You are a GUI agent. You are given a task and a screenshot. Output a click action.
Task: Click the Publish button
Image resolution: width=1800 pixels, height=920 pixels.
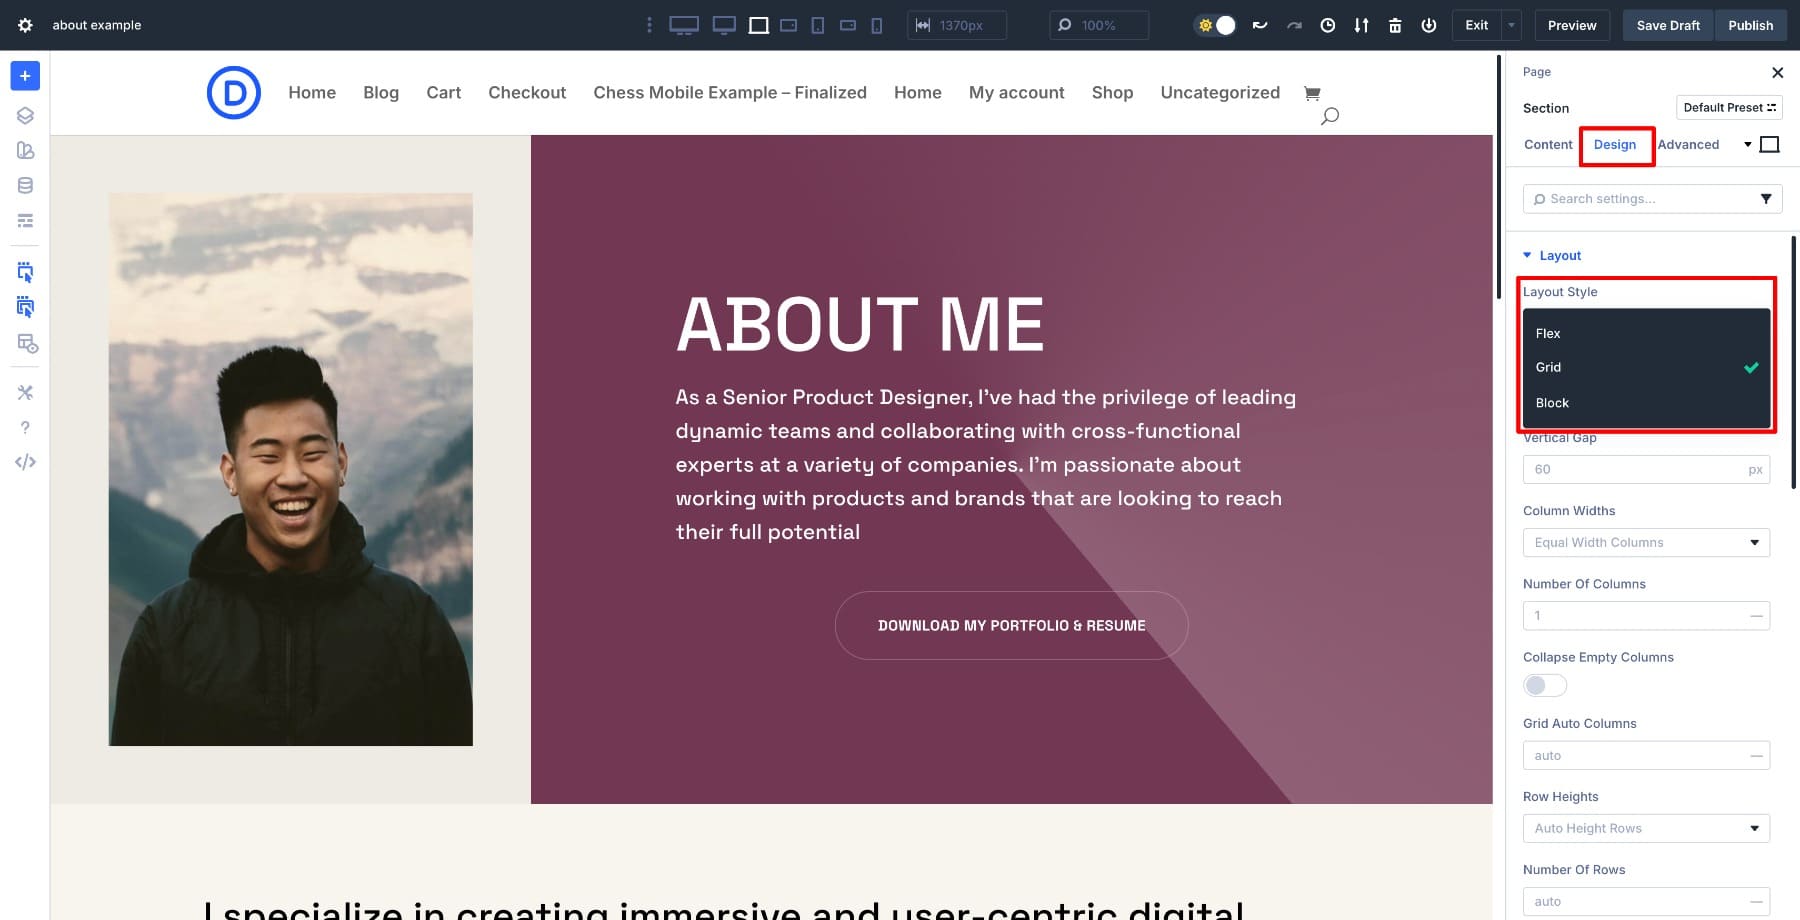point(1749,25)
